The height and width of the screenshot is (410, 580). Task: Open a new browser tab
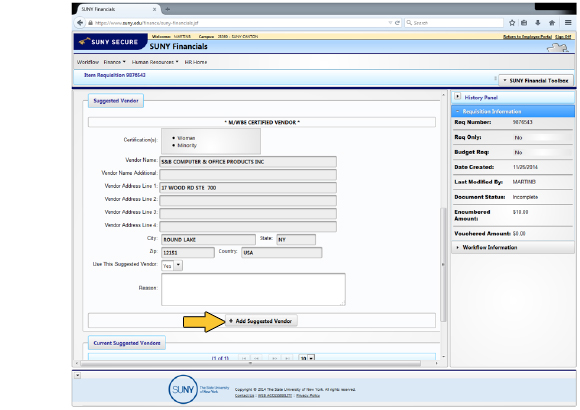168,9
